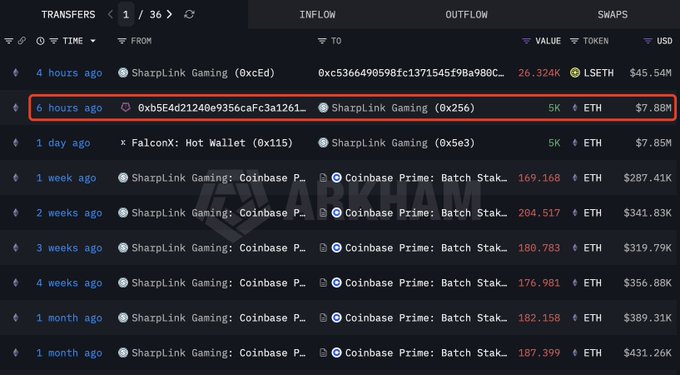Click the FalconX logo icon
680x375 pixels.
click(x=123, y=143)
